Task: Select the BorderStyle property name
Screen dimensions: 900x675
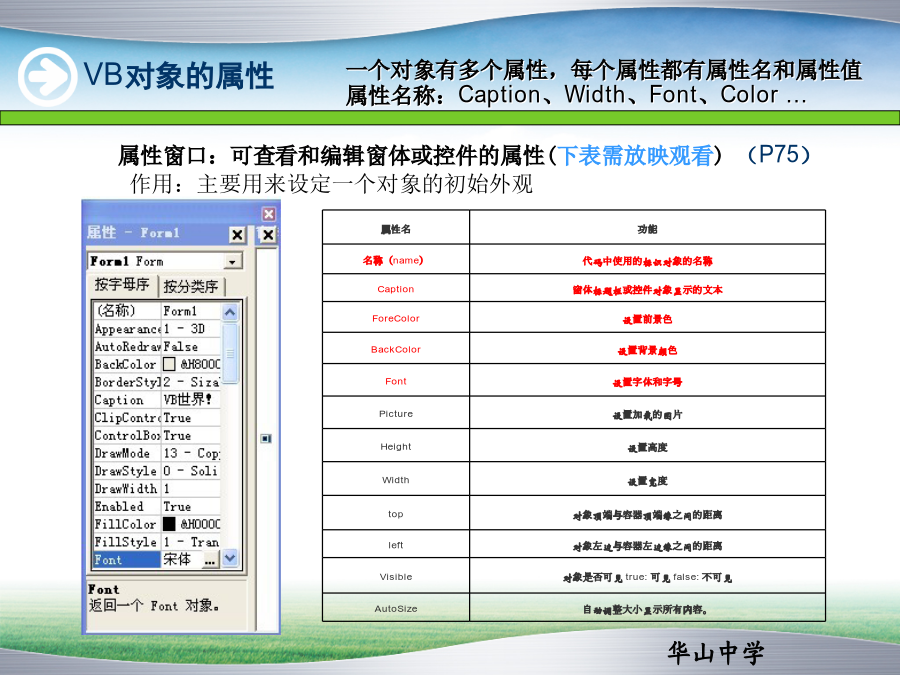Action: 127,382
